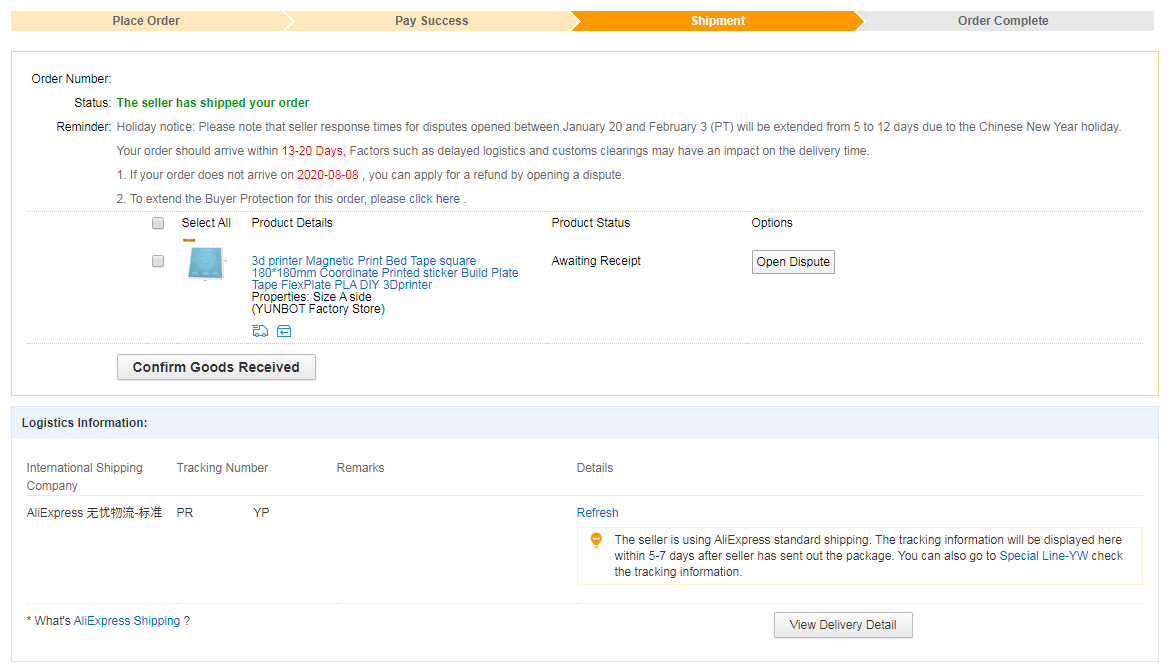1168x666 pixels.
Task: Click the Open Dispute button
Action: point(793,262)
